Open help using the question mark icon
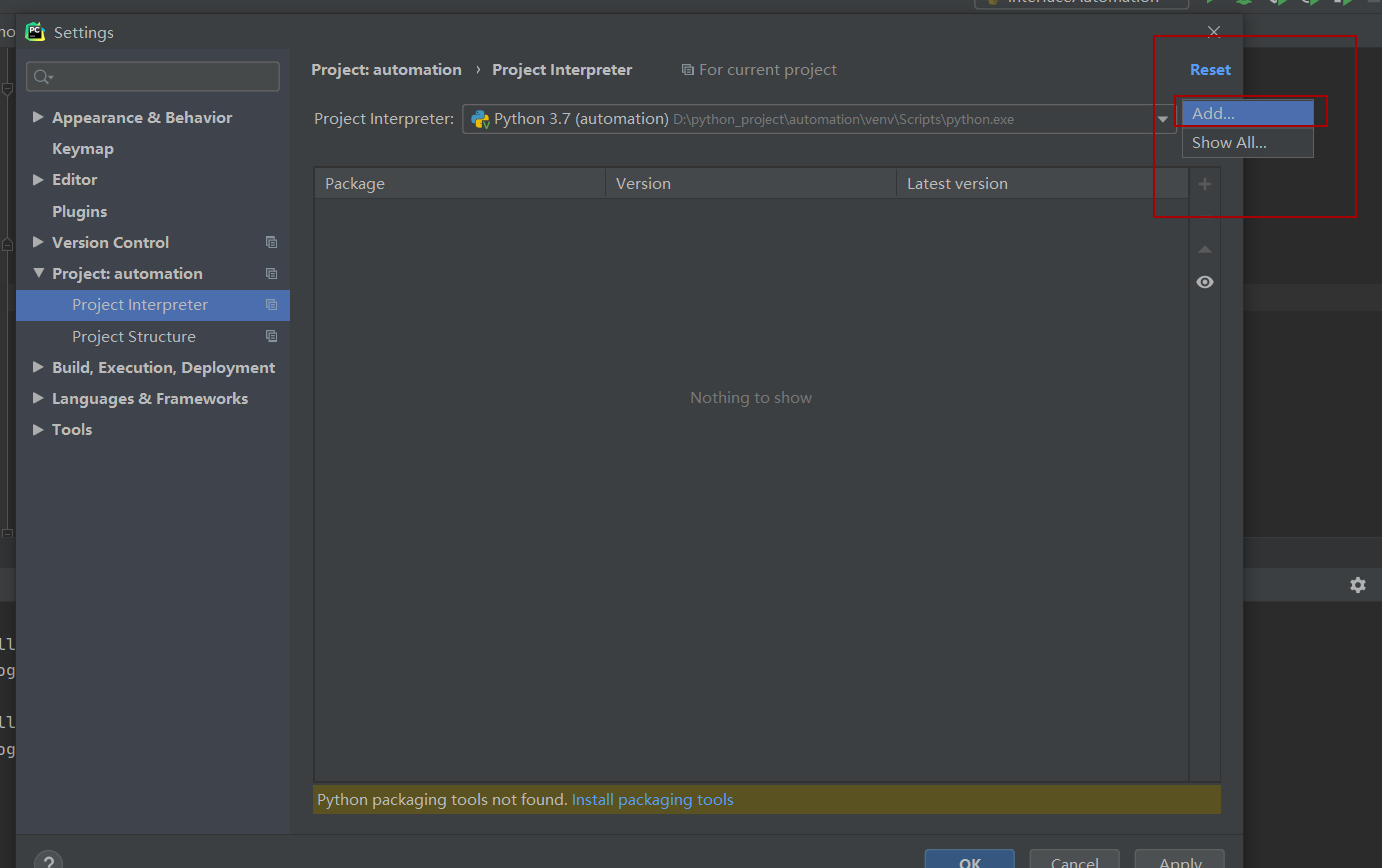 click(47, 858)
